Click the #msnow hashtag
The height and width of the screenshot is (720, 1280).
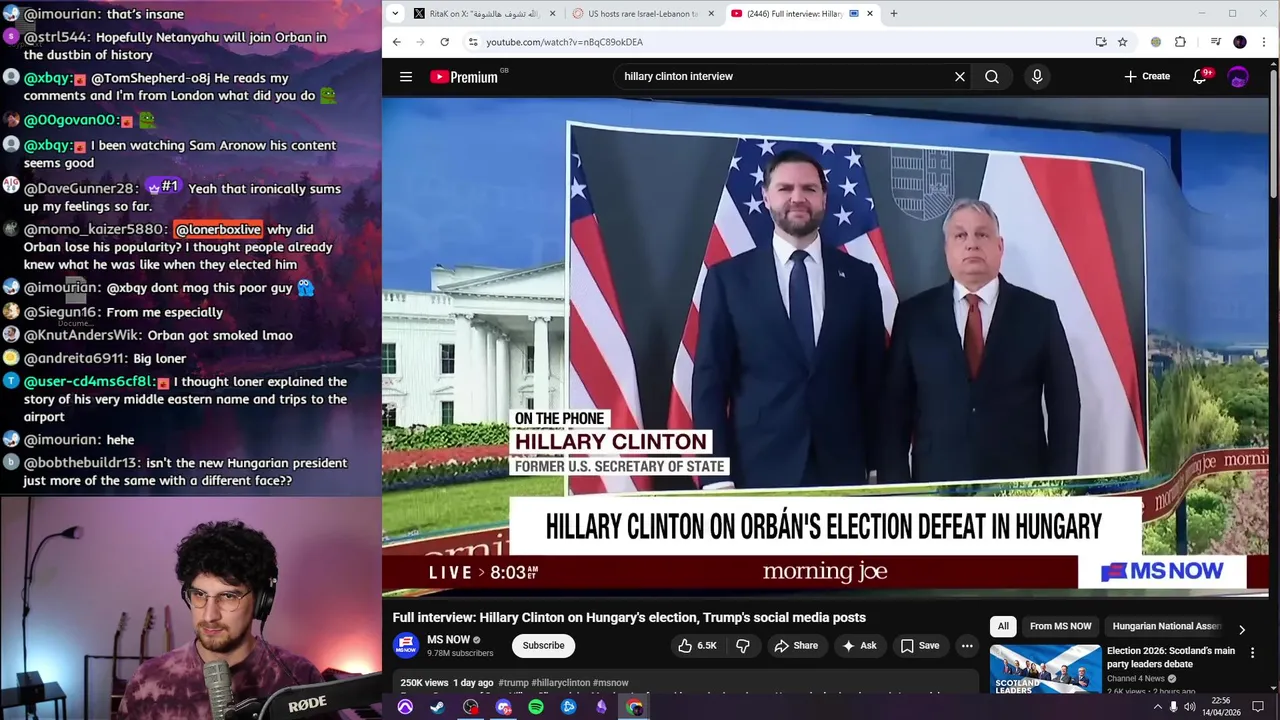click(611, 683)
